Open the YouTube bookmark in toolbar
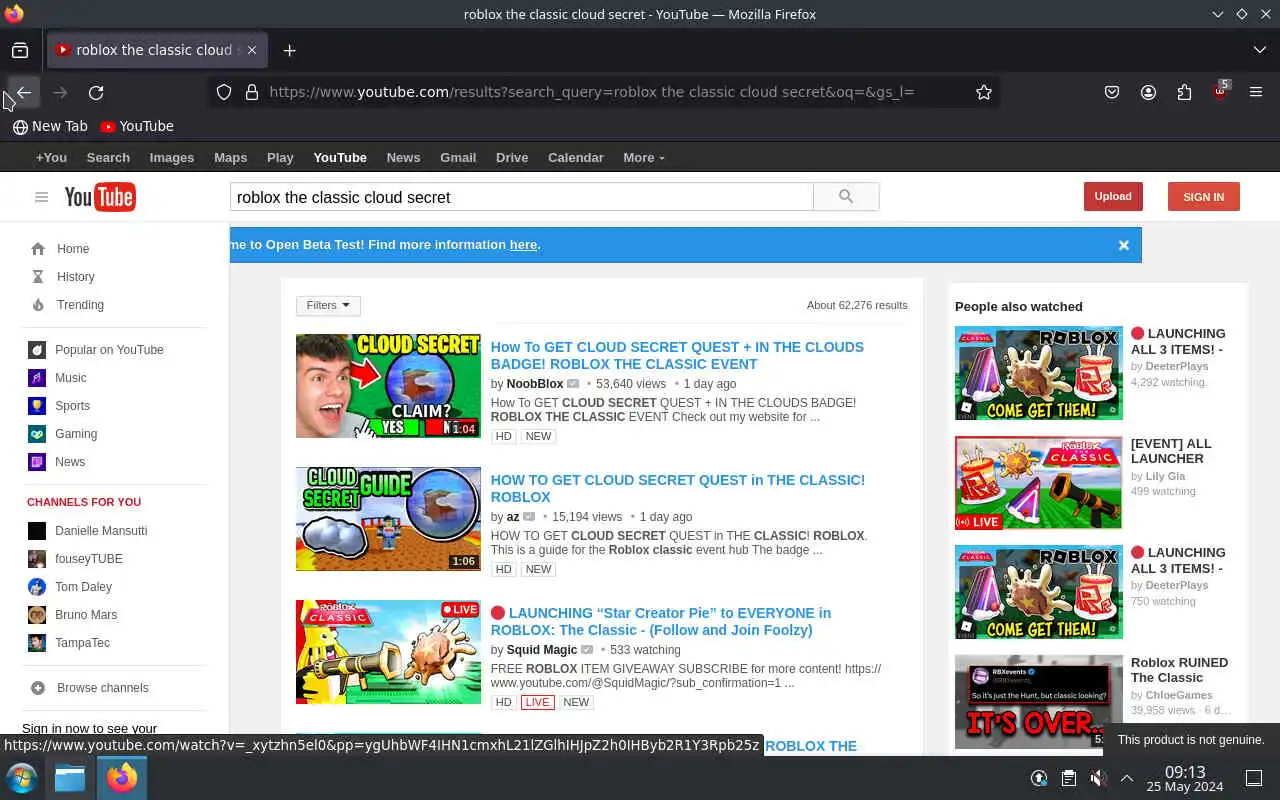 [137, 126]
